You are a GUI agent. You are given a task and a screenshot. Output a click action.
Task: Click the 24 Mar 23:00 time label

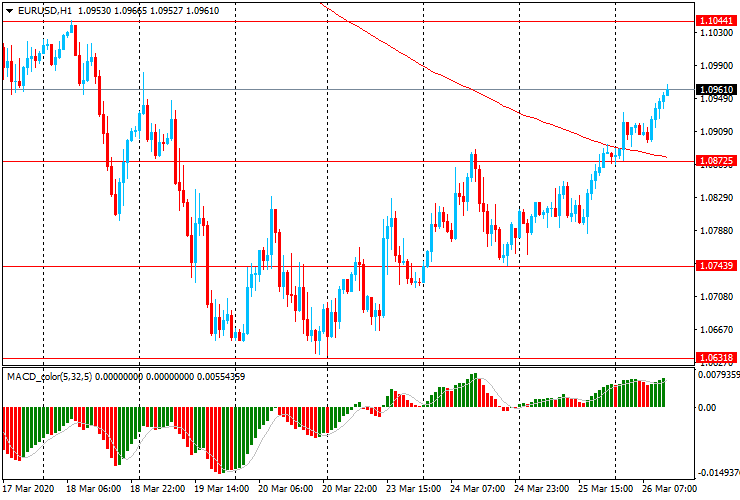[x=541, y=489]
